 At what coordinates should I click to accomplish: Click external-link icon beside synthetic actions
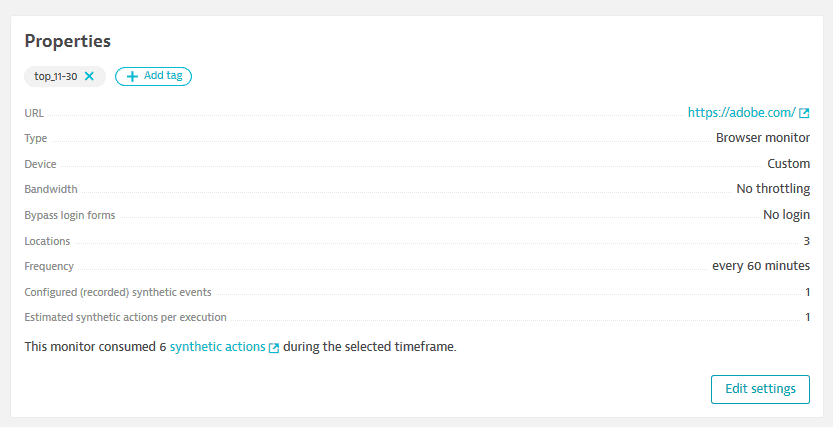(x=274, y=348)
